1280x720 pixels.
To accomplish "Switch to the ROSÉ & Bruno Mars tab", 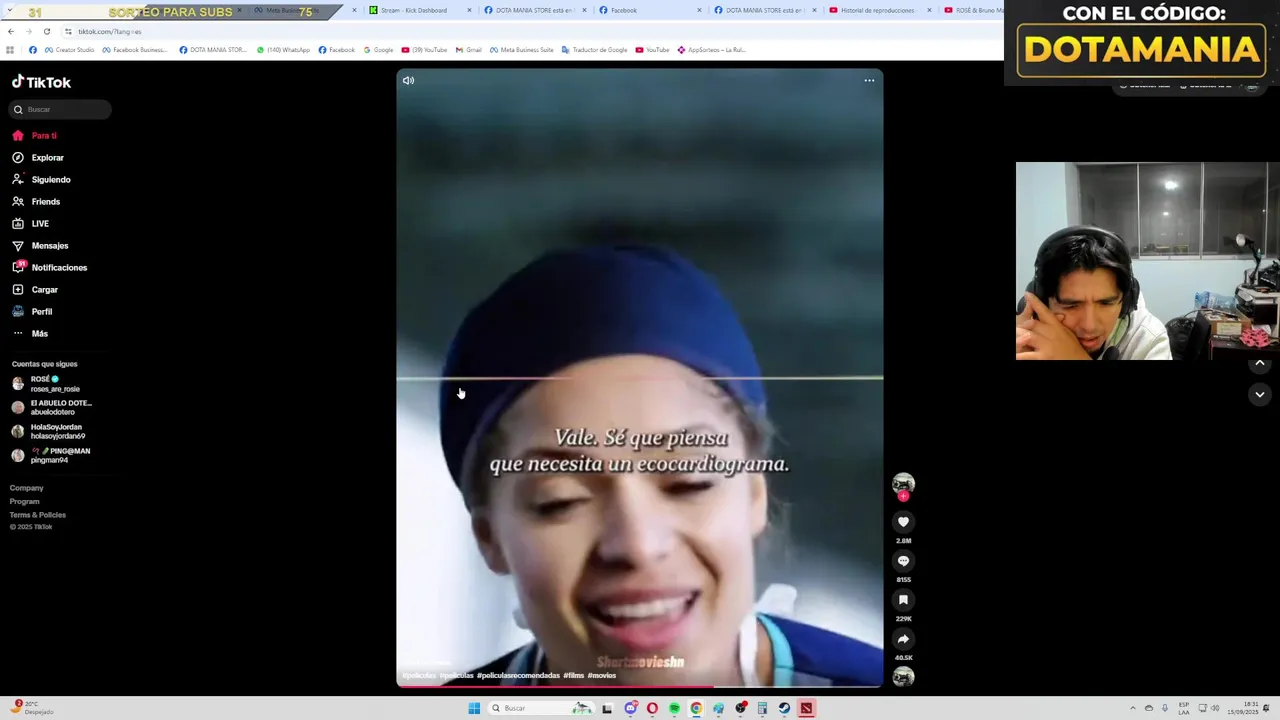I will 974,10.
